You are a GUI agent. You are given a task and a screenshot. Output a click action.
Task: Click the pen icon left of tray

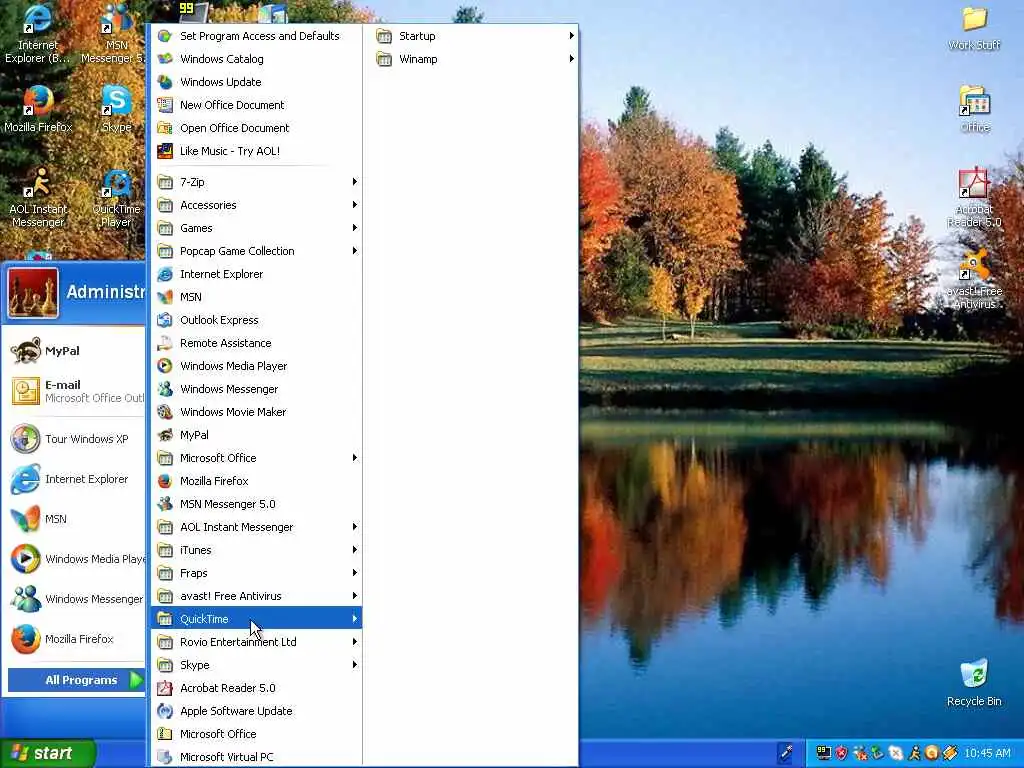pyautogui.click(x=786, y=753)
